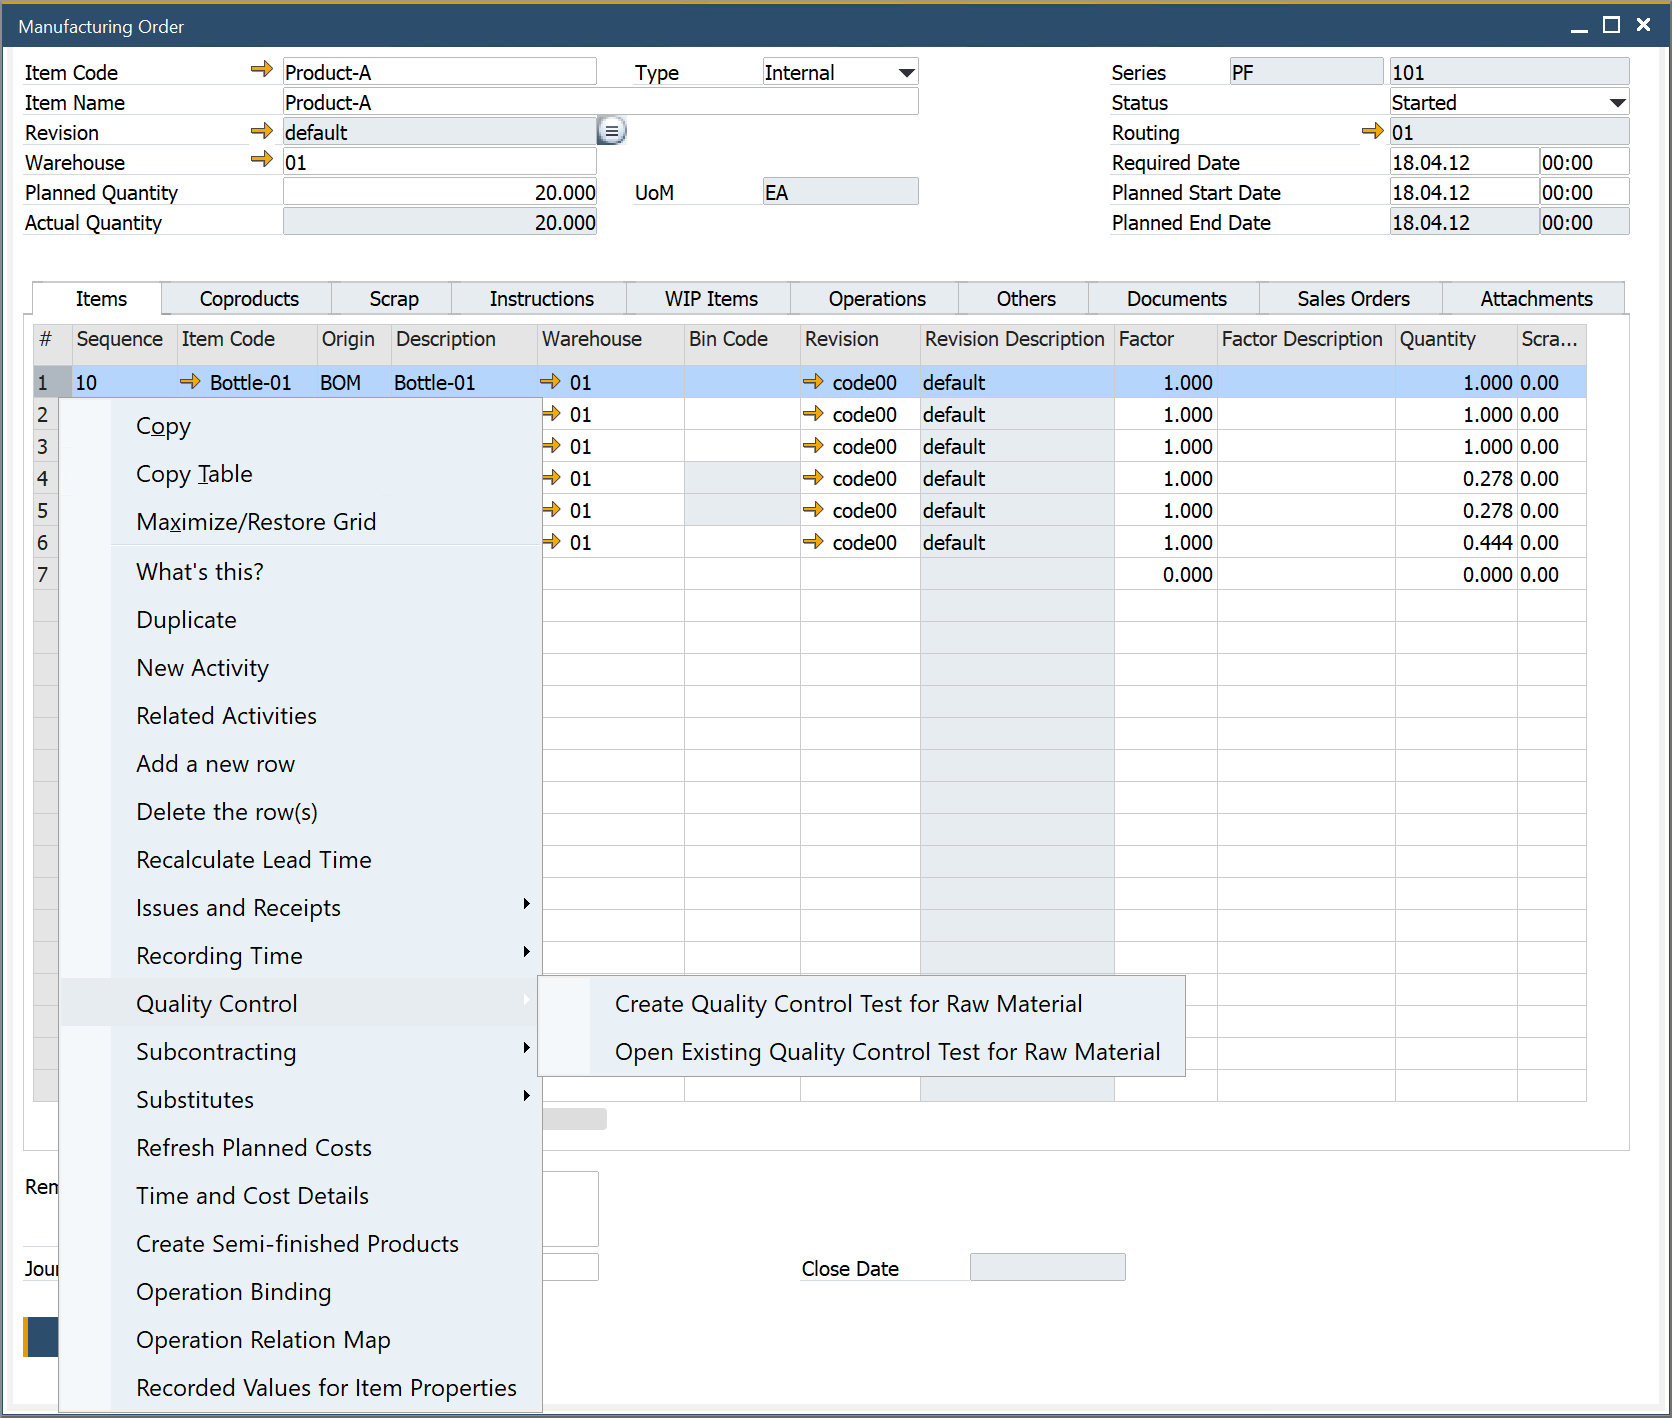Open the Others tab
Viewport: 1672px width, 1418px height.
1026,299
